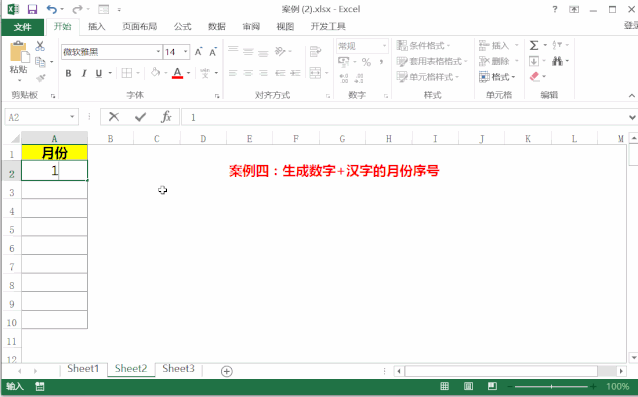
Task: Click the Fill down arrow icon
Action: (x=534, y=61)
